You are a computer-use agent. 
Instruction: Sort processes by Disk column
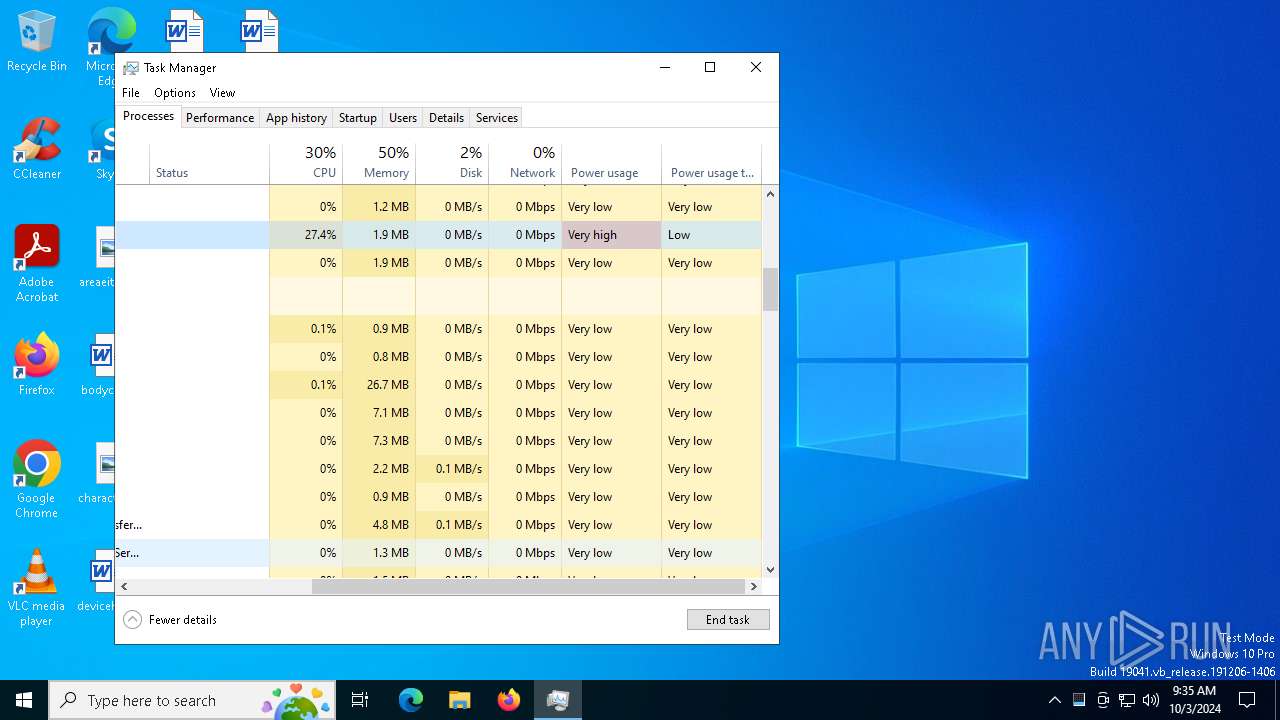point(452,163)
